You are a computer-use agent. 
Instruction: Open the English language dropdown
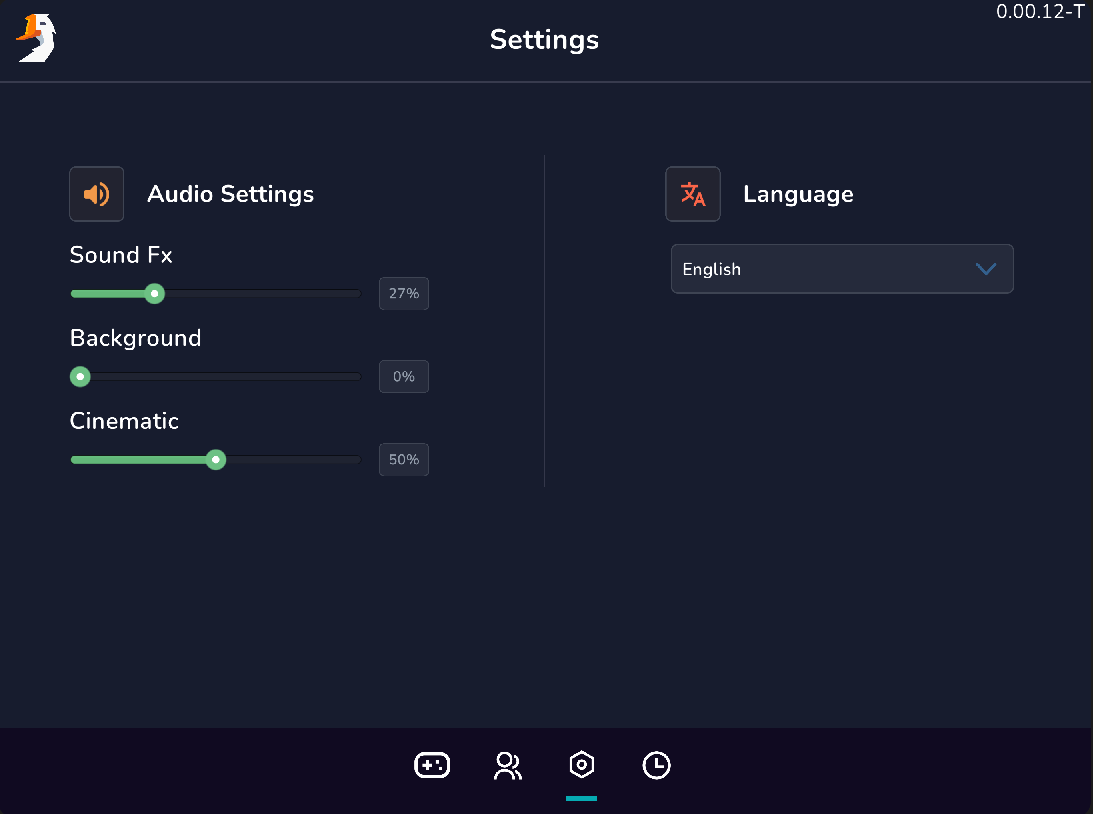point(842,269)
